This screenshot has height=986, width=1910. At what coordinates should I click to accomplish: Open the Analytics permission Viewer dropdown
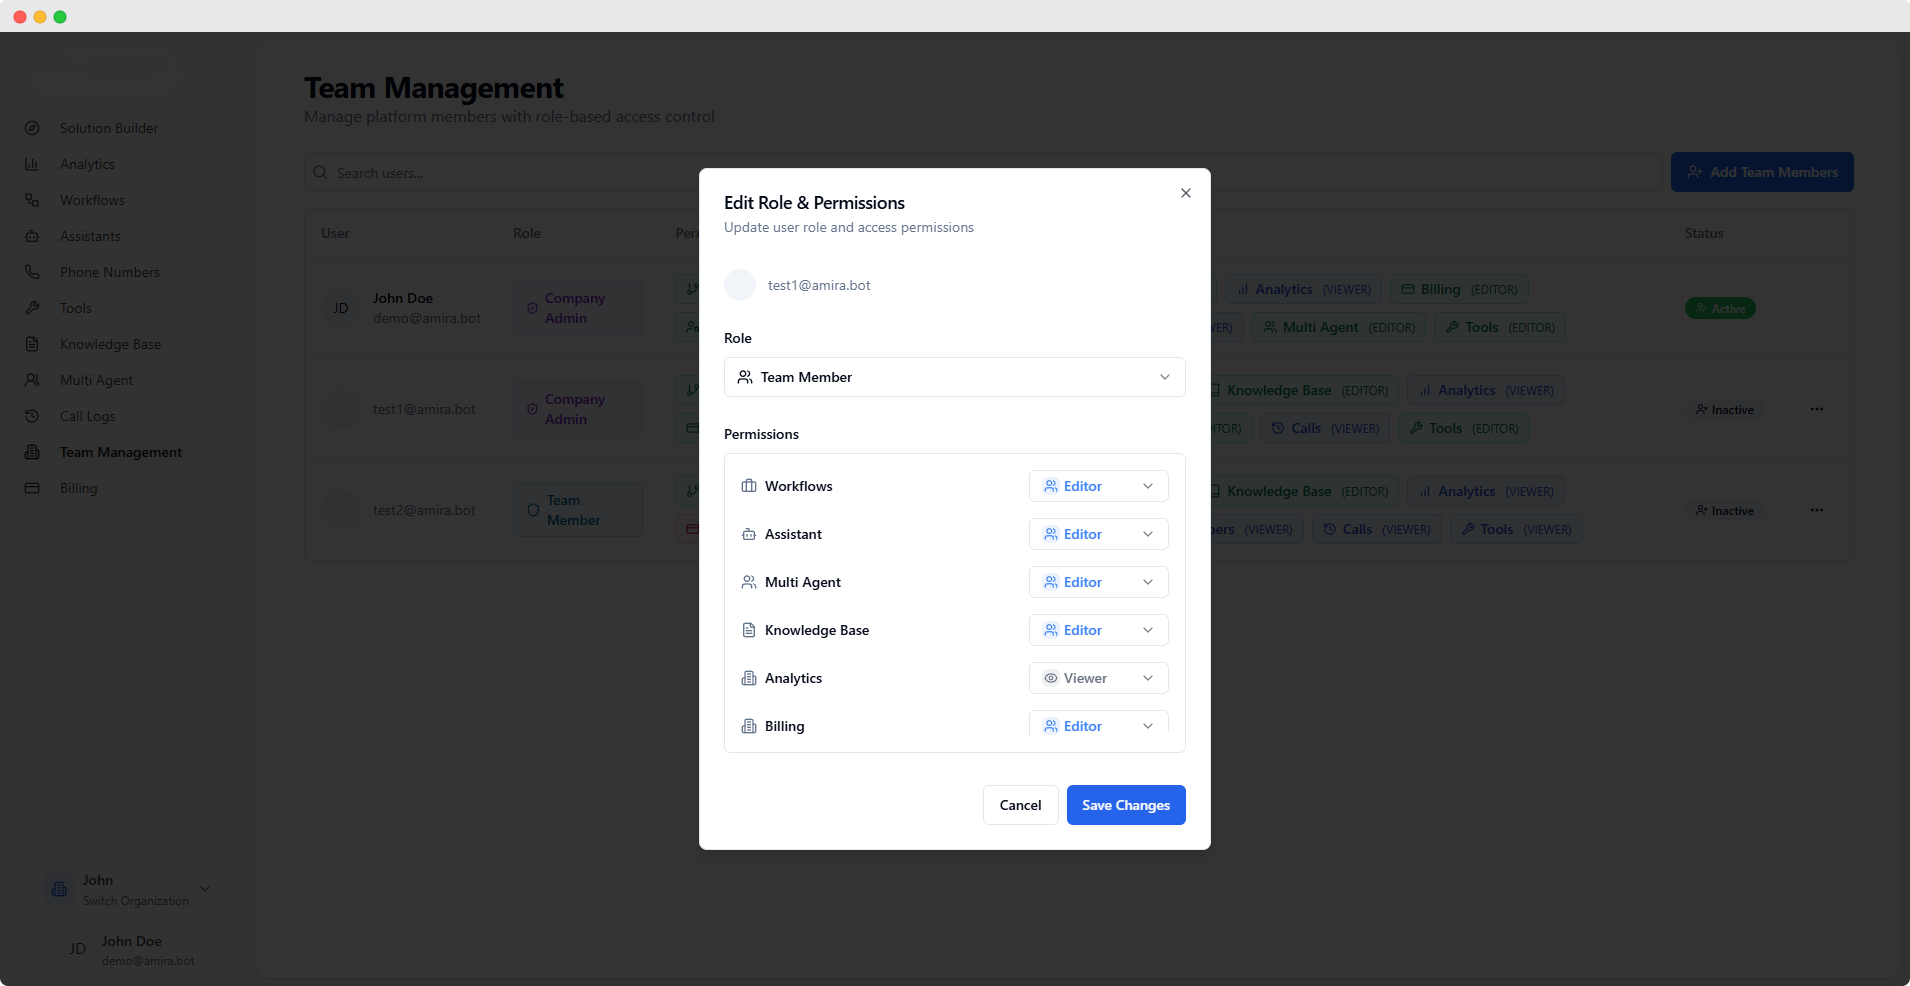coord(1097,677)
